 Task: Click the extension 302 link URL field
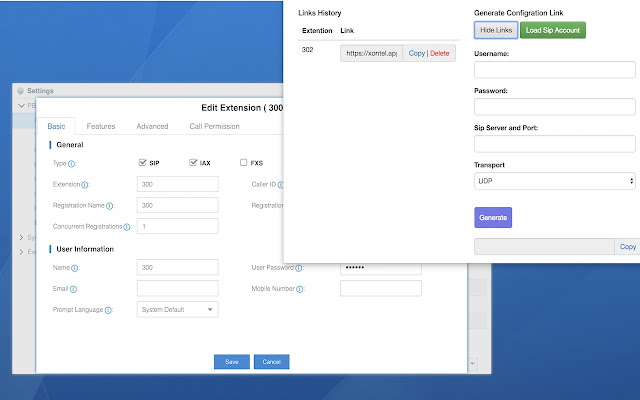pos(371,53)
